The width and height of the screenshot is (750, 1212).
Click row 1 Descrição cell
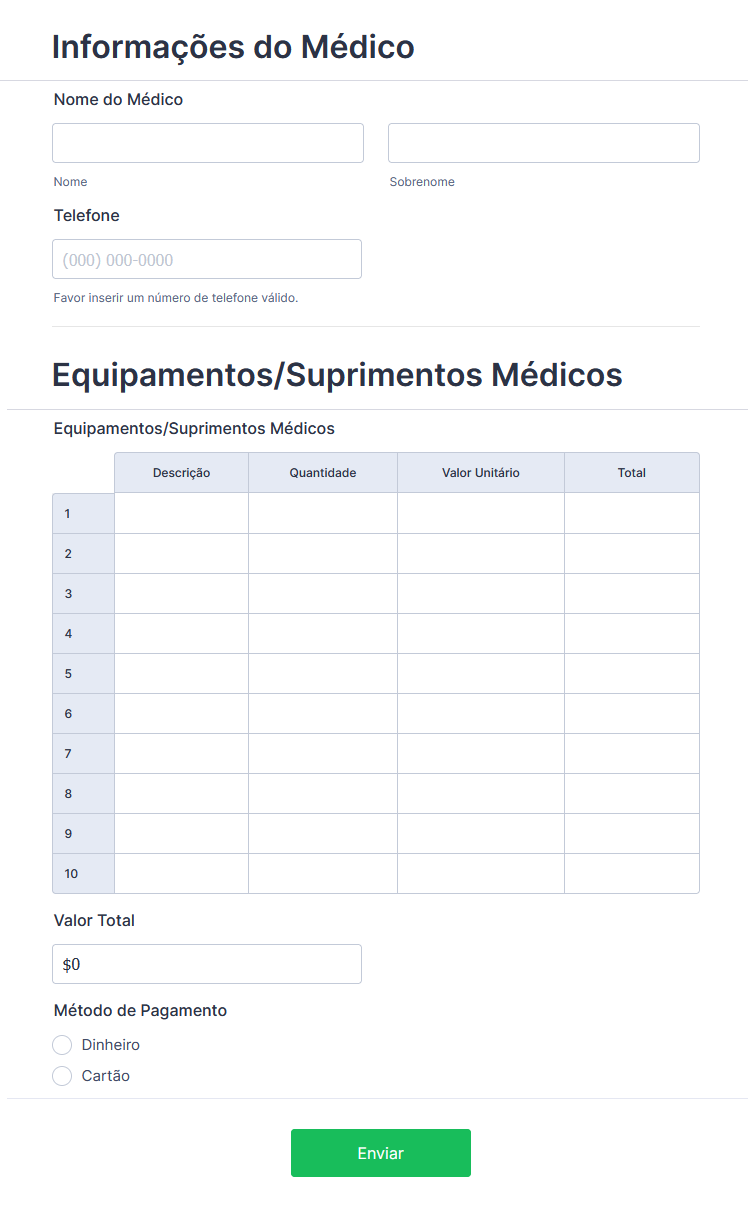point(181,513)
